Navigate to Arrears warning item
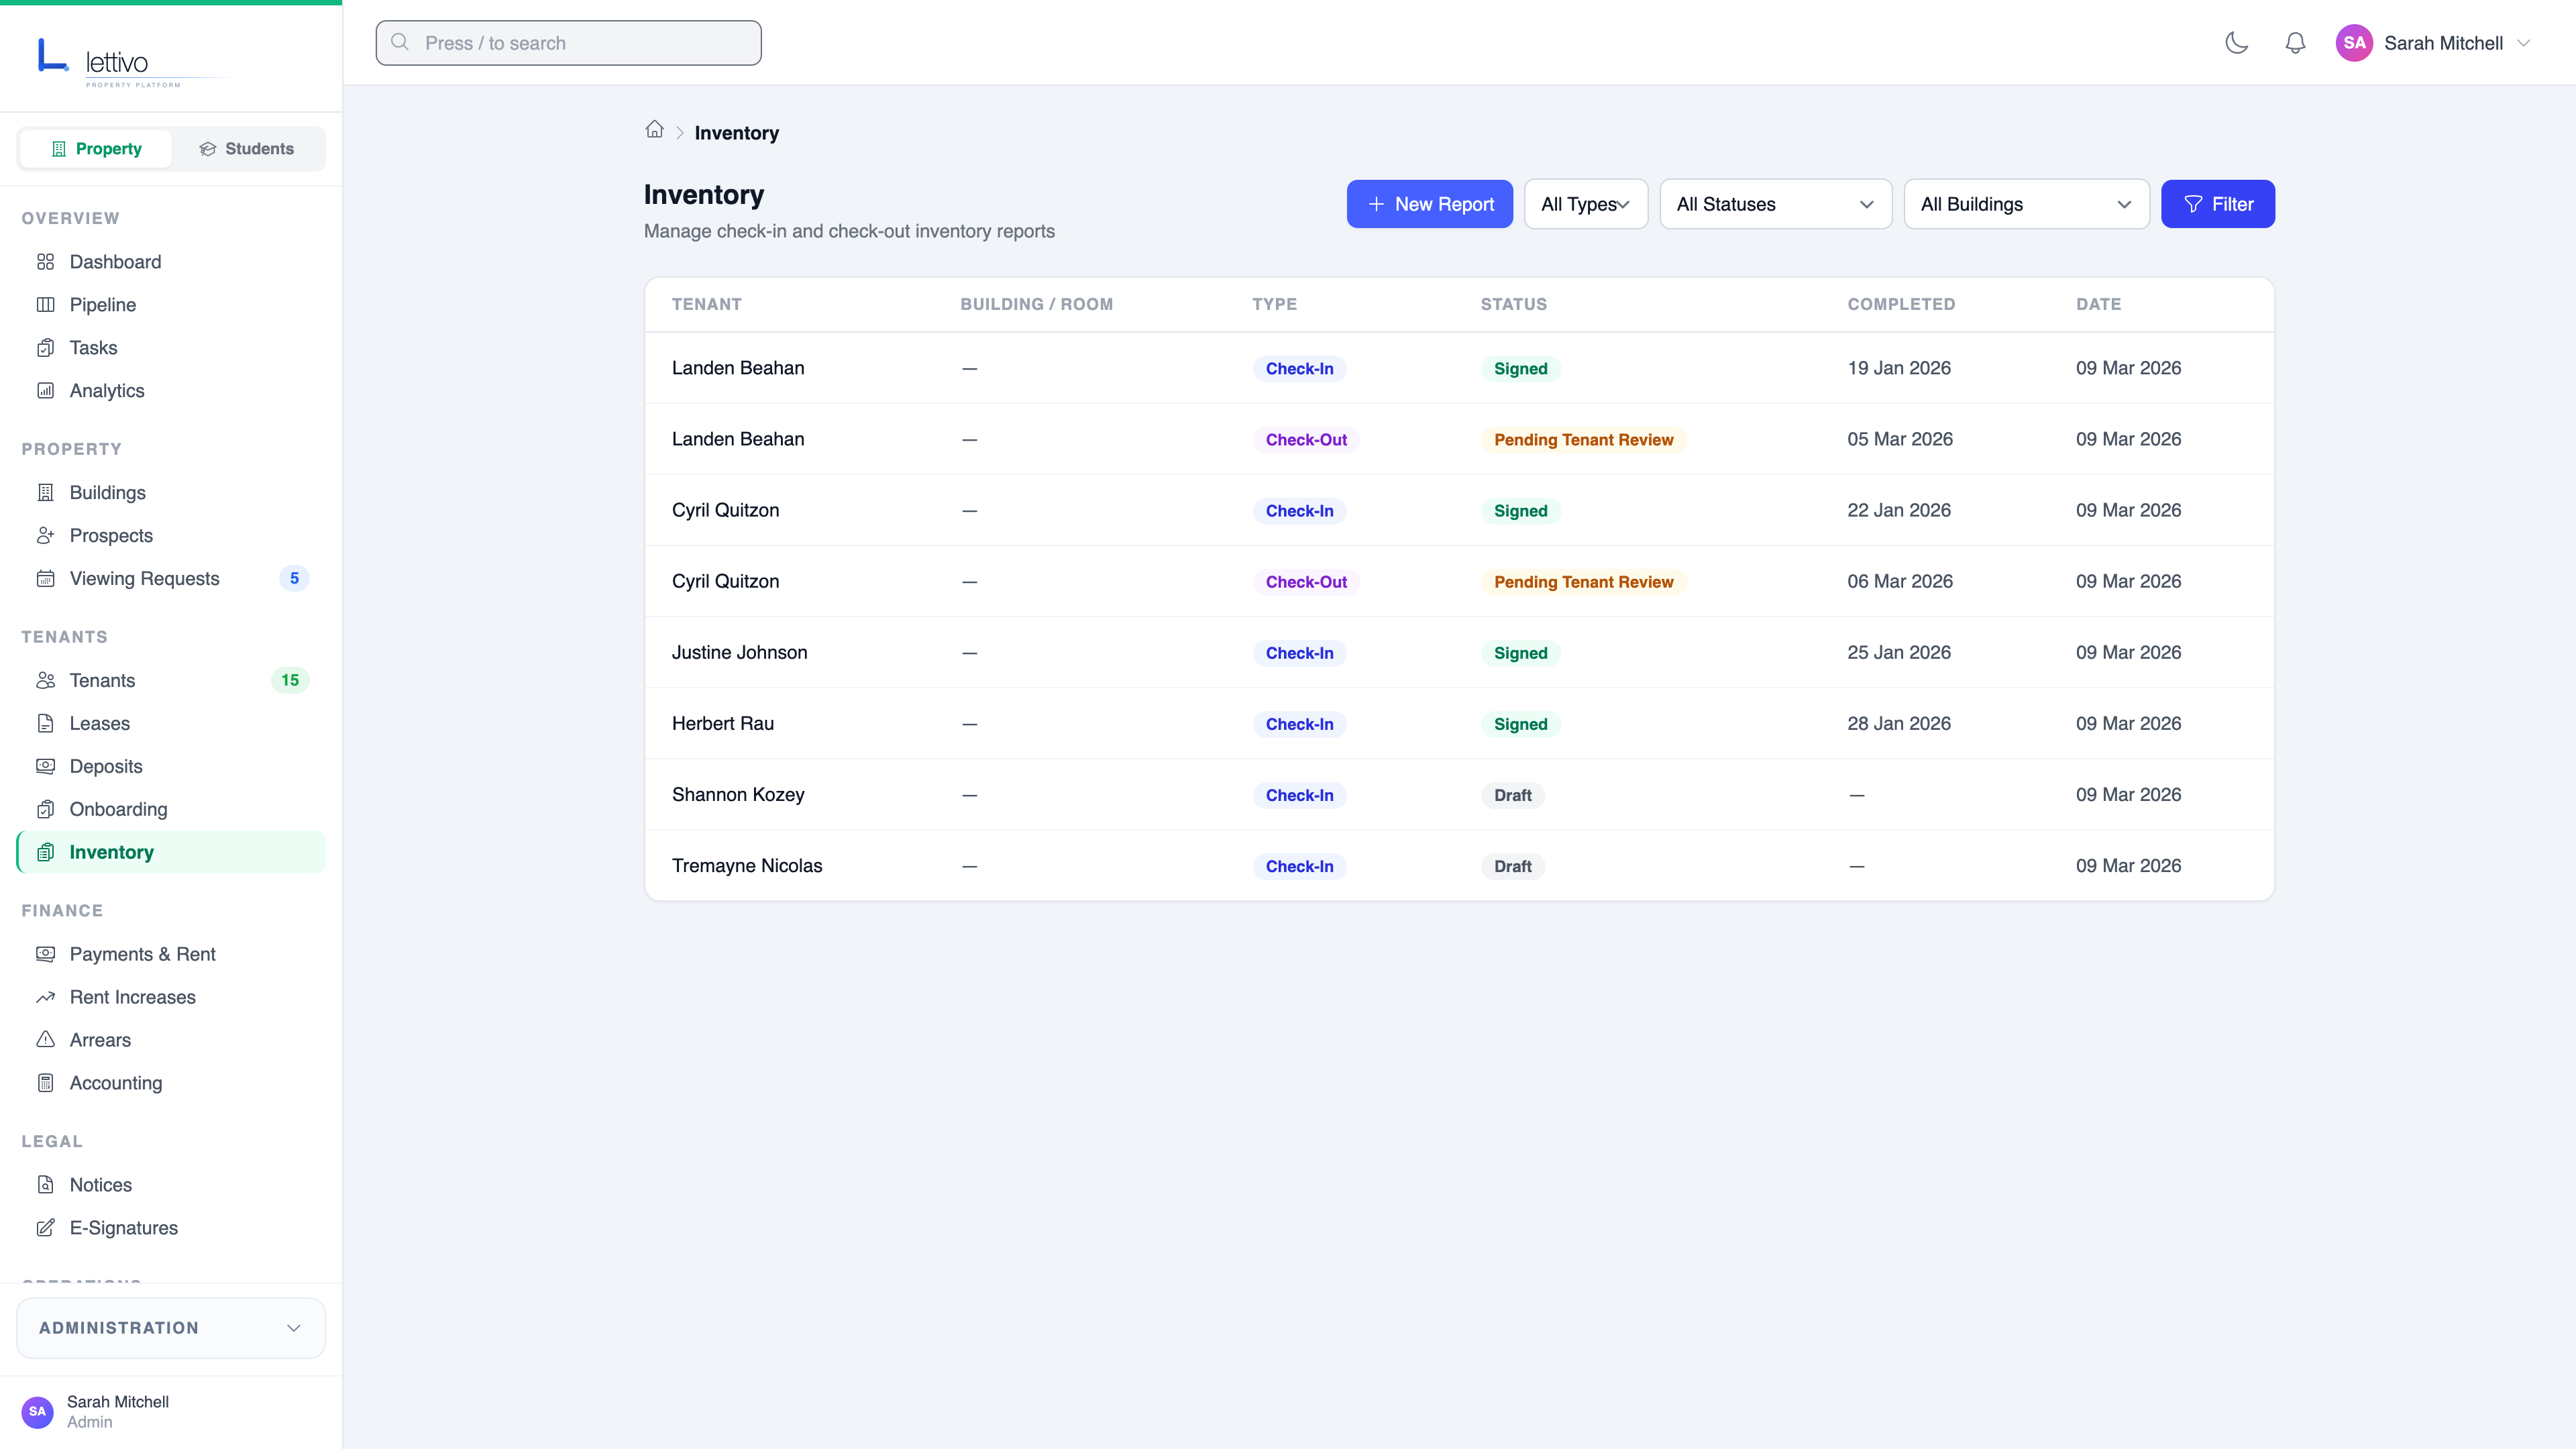 coord(100,1040)
